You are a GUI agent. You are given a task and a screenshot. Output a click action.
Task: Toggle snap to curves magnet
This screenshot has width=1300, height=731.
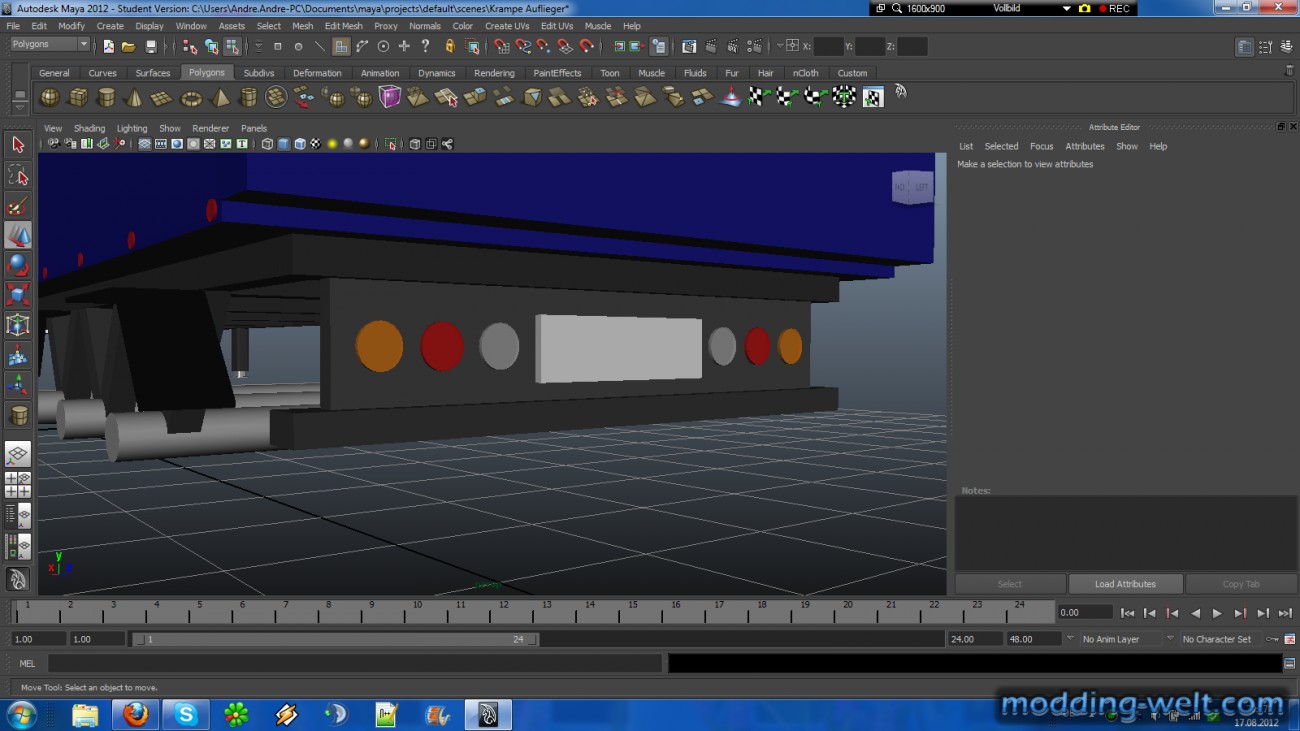522,46
